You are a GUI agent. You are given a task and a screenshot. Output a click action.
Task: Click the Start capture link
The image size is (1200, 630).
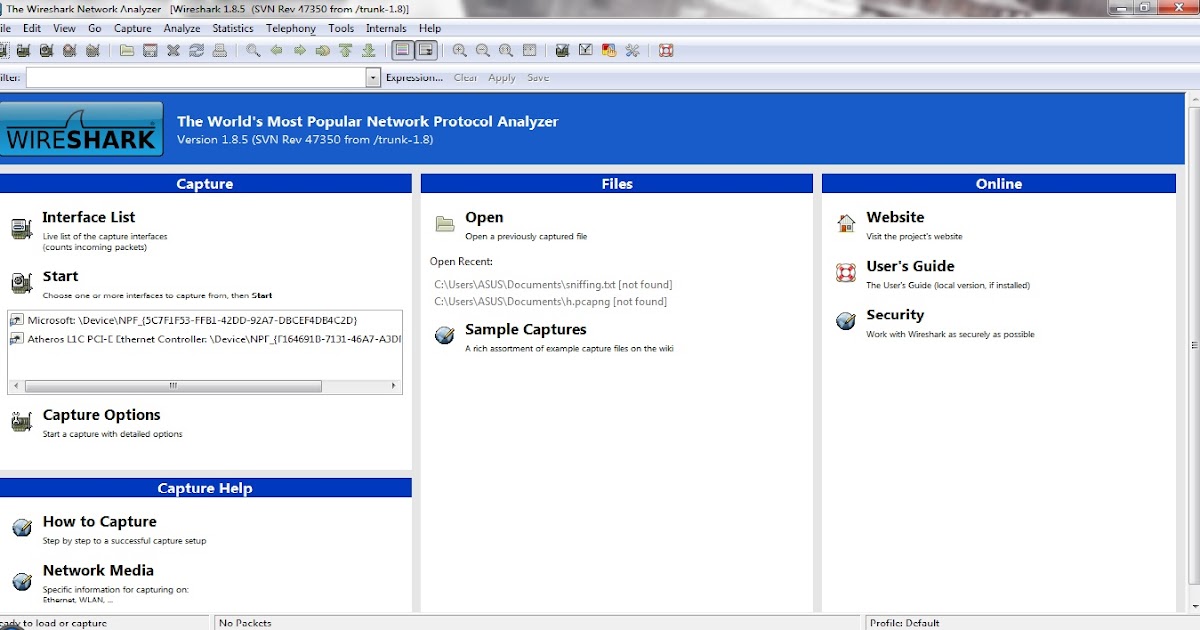pyautogui.click(x=60, y=276)
